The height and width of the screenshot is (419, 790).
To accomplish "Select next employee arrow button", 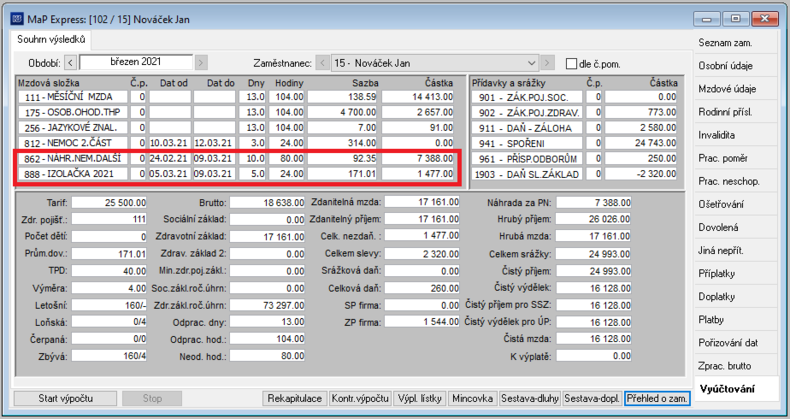I will tap(548, 63).
